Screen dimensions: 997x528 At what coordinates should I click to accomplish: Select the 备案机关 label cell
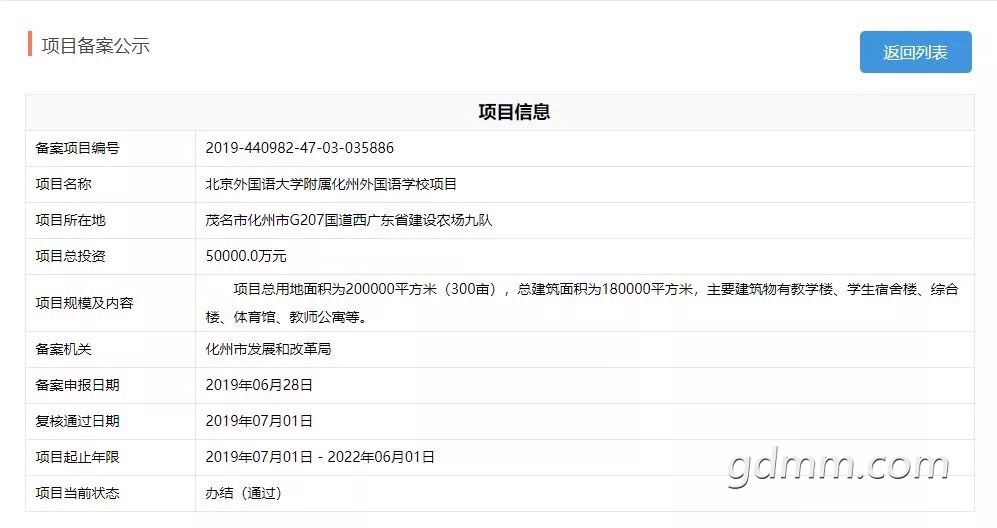(110, 349)
